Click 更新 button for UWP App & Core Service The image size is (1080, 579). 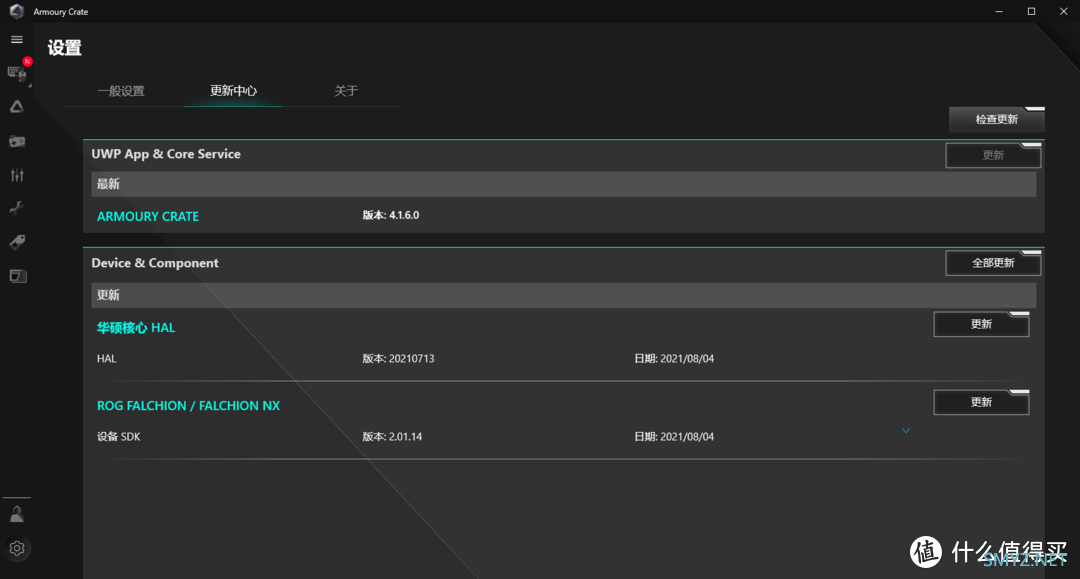(993, 156)
